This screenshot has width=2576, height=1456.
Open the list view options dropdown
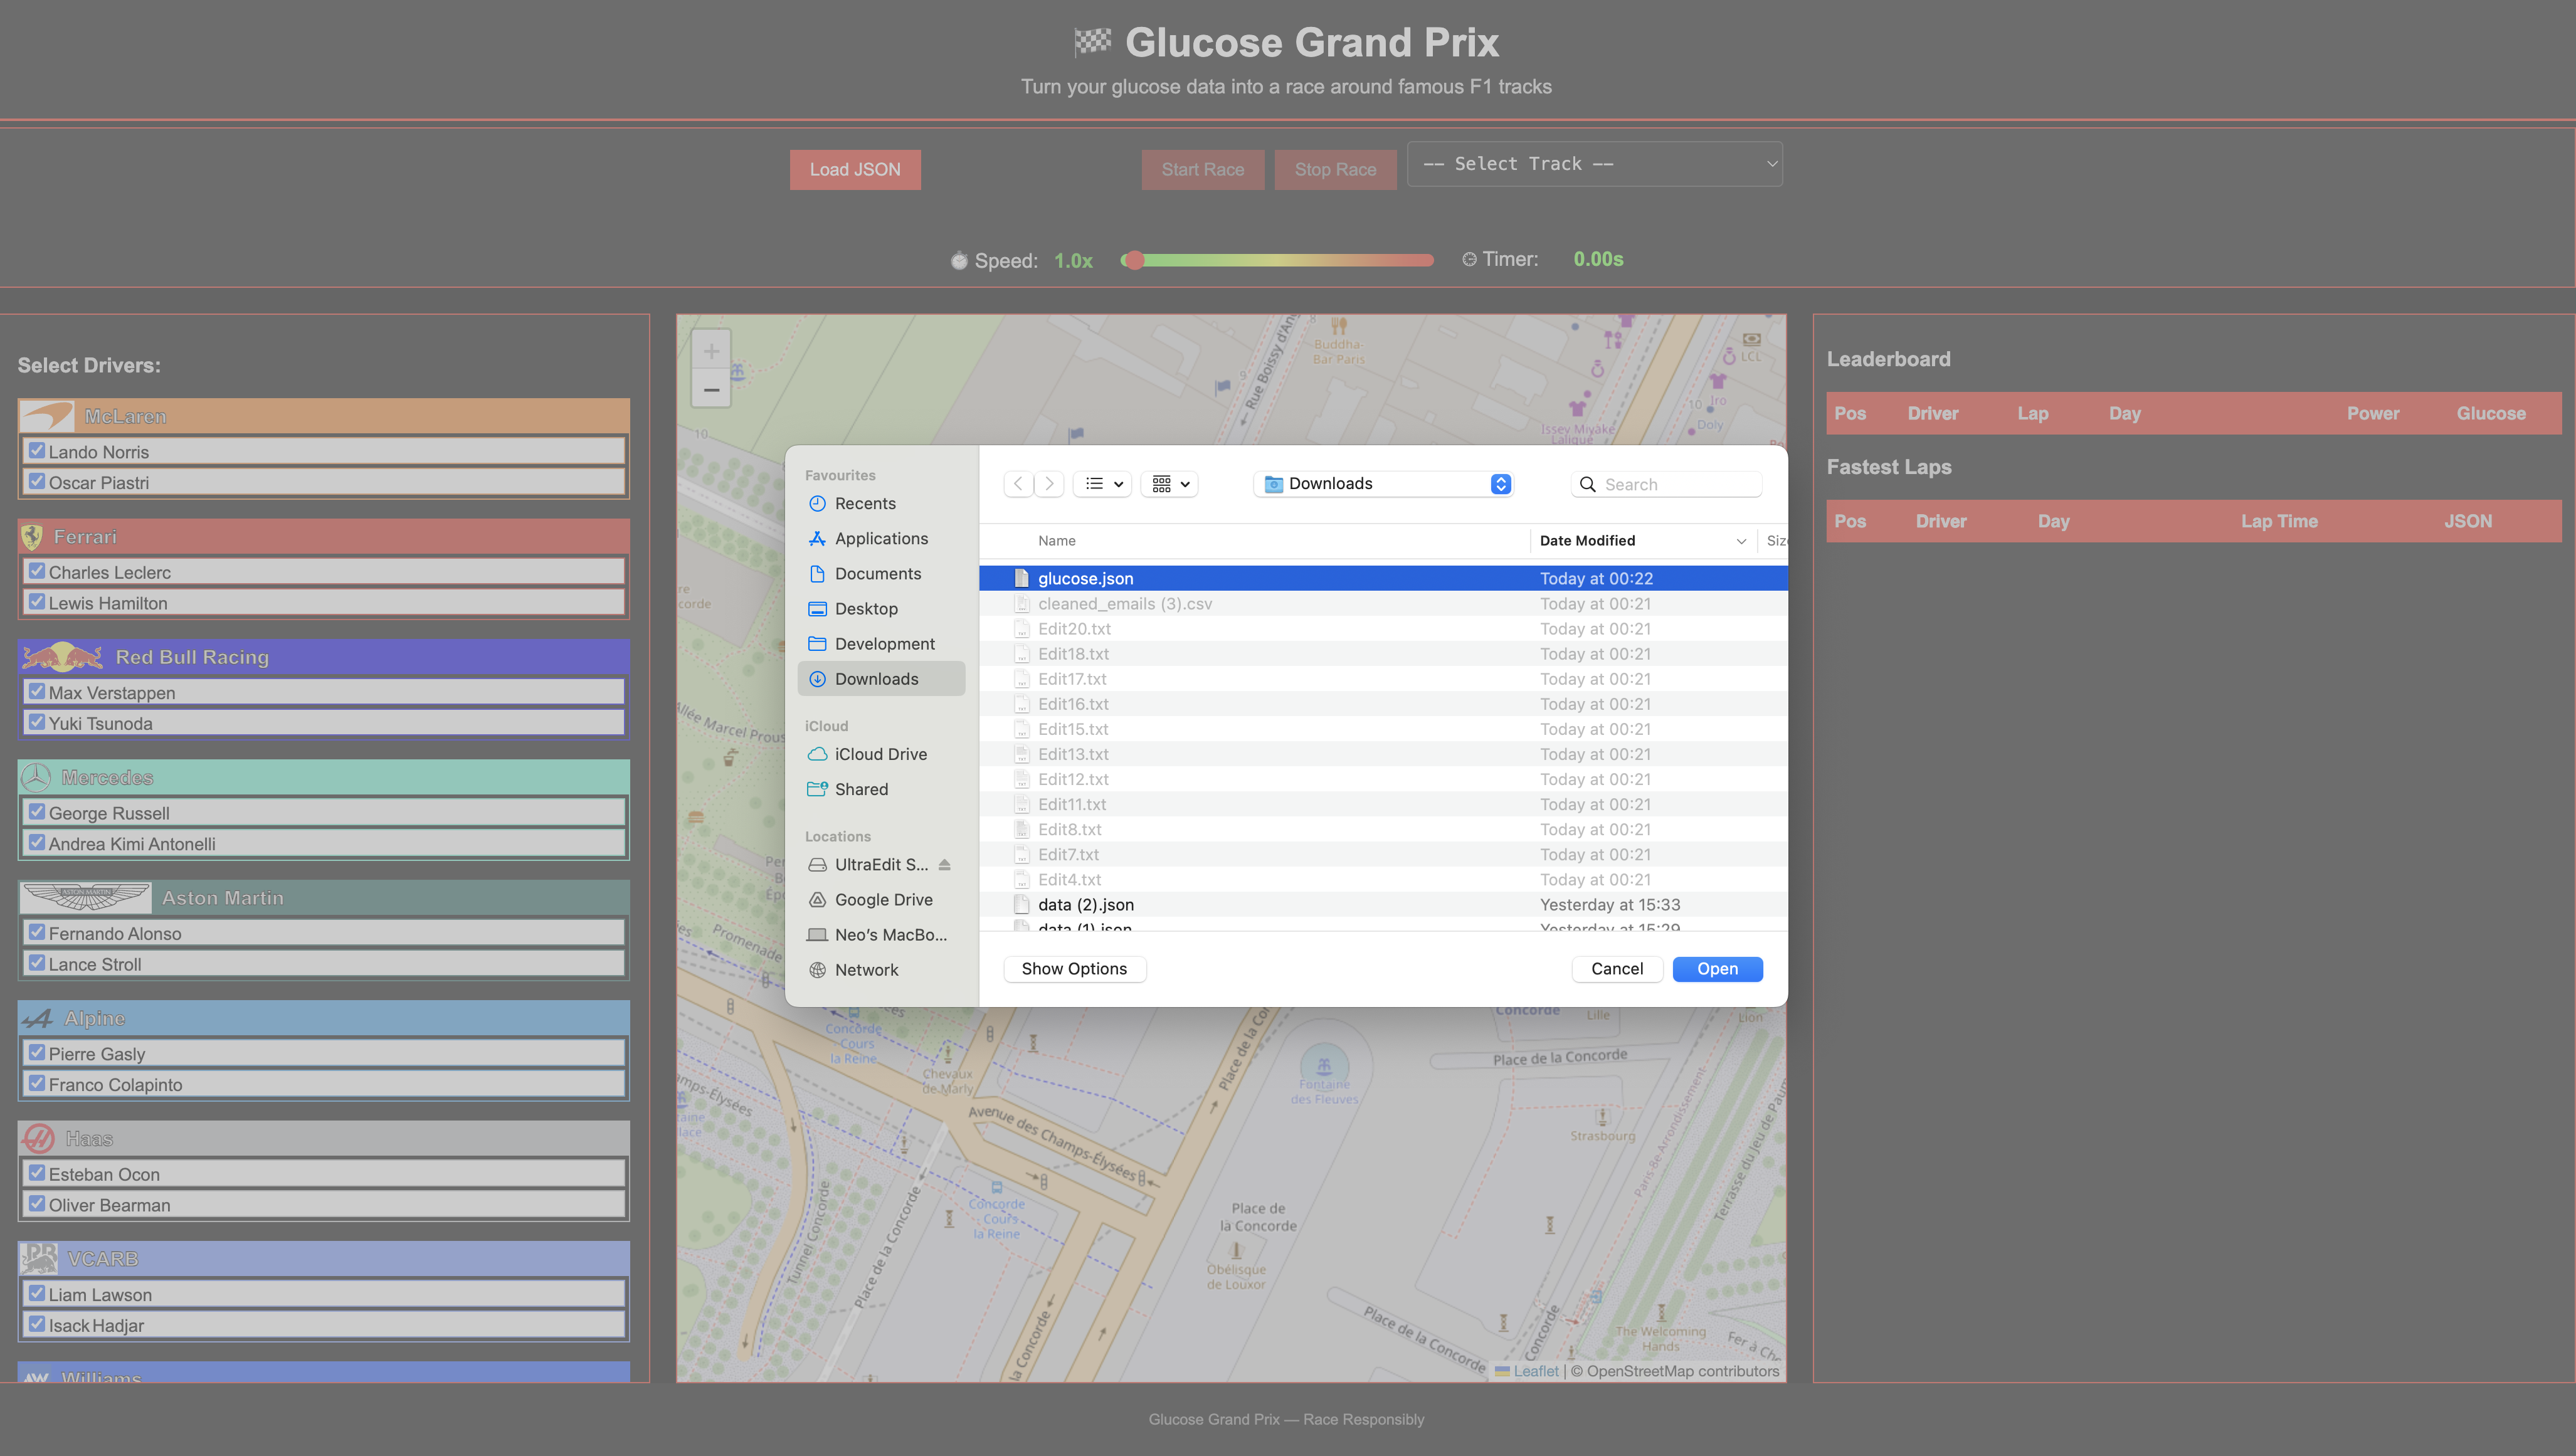point(1103,484)
